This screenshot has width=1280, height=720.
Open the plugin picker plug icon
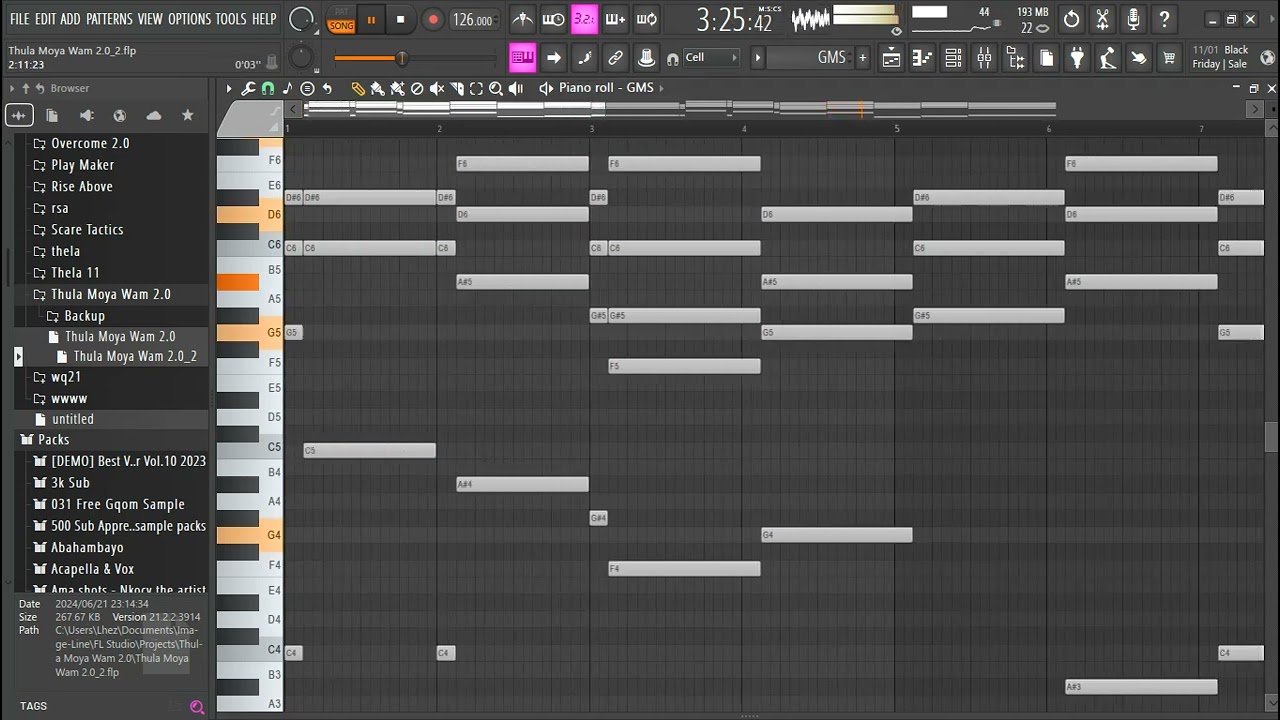1077,58
